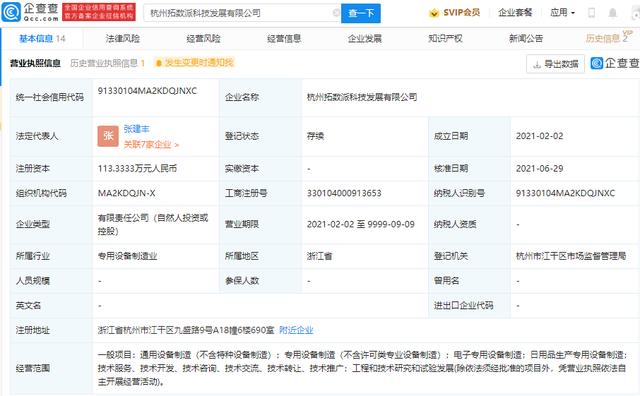Click credit code 91330104MA2KDQJNXC value

pyautogui.click(x=147, y=91)
